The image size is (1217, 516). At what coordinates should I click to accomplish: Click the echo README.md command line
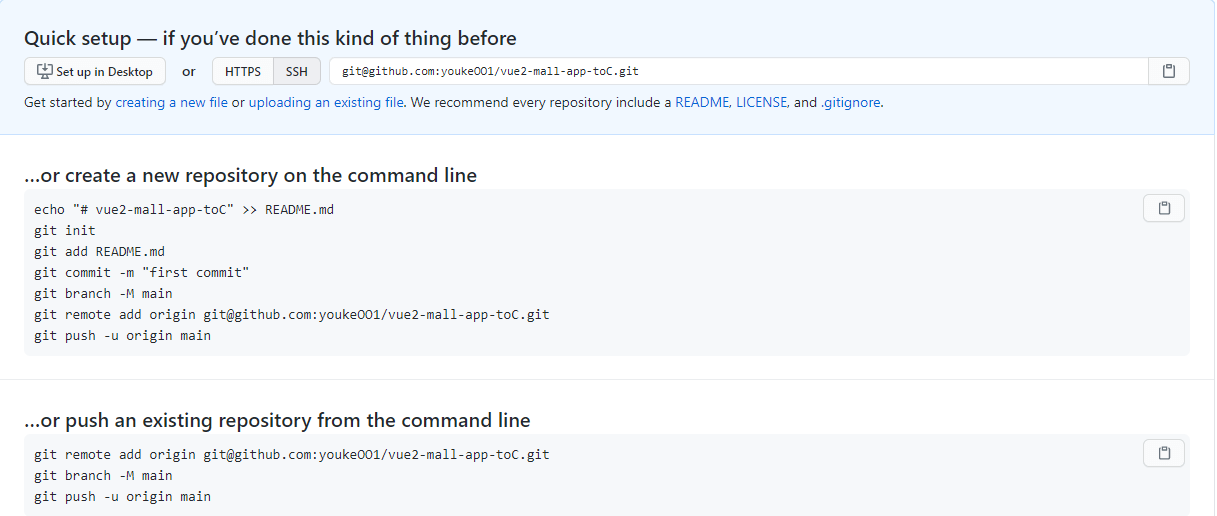point(184,209)
